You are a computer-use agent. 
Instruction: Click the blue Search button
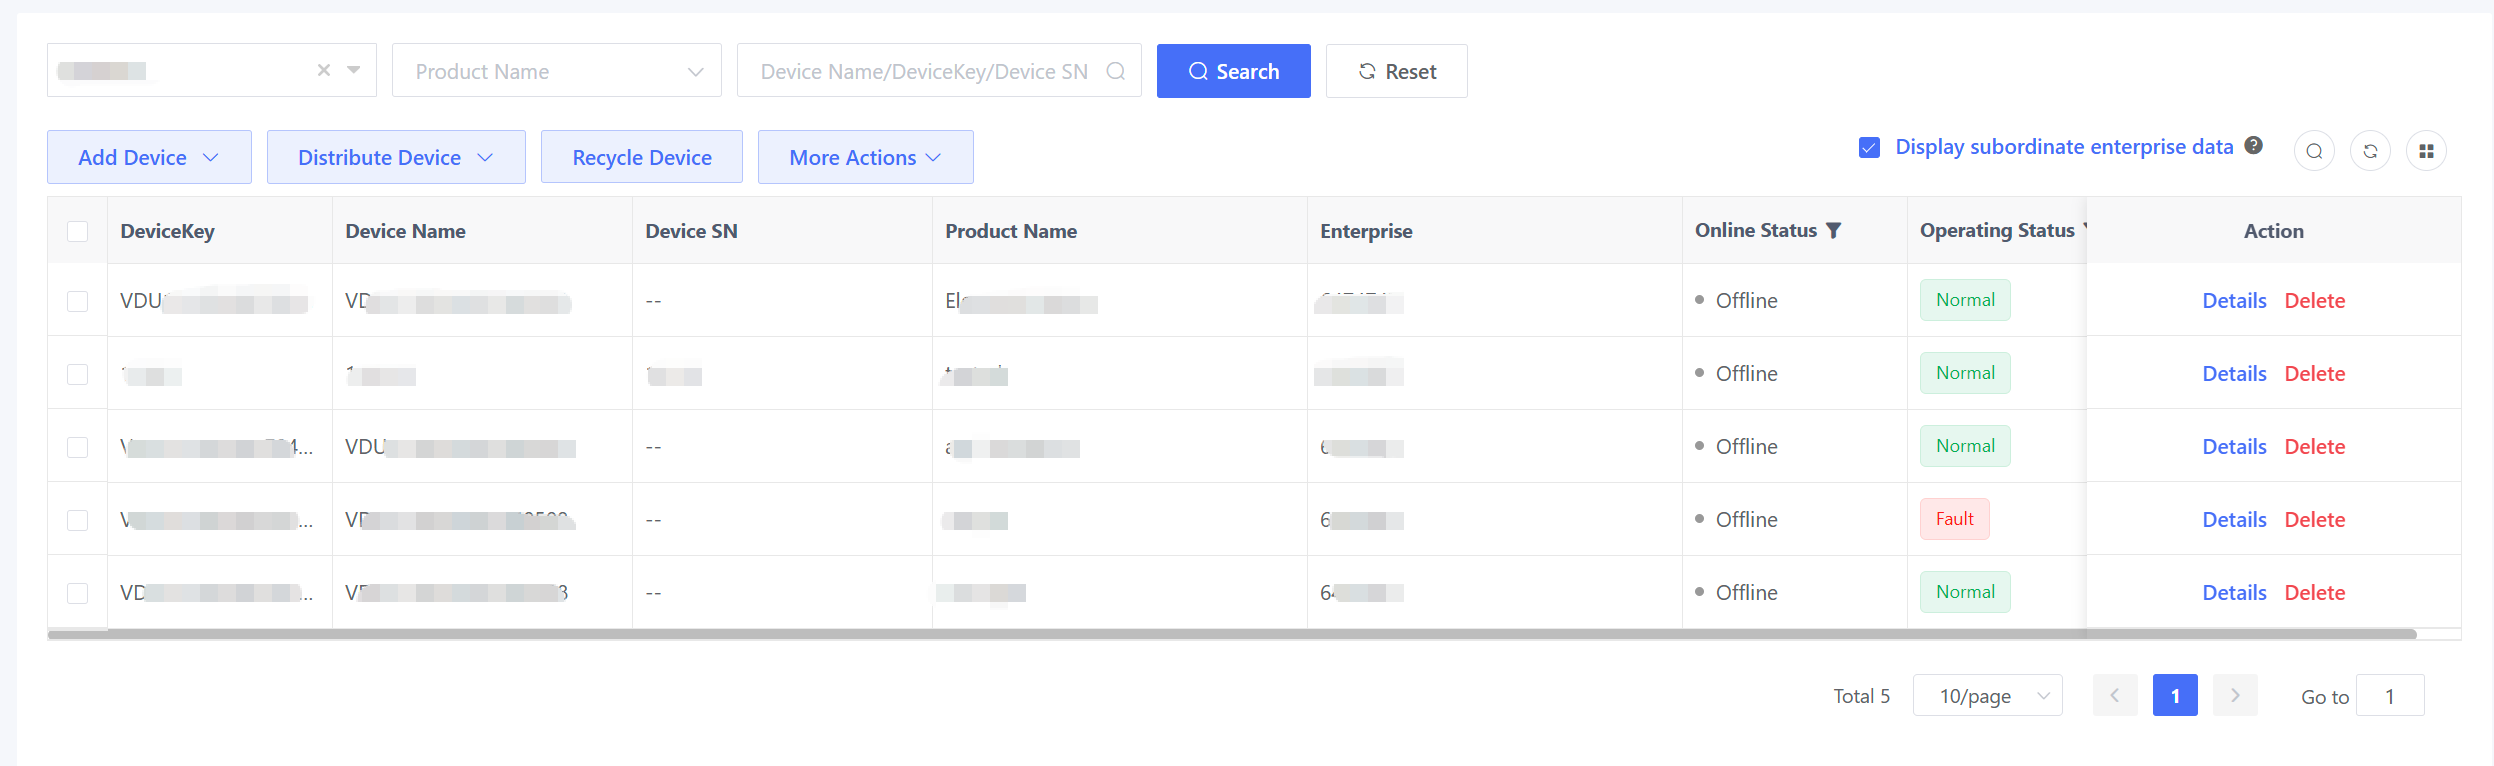coord(1233,71)
